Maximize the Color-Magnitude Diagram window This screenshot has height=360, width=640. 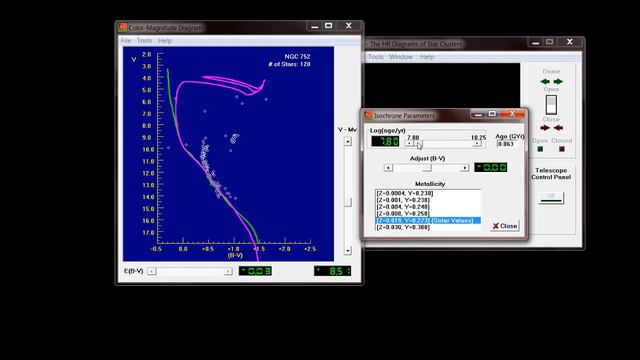pos(329,26)
